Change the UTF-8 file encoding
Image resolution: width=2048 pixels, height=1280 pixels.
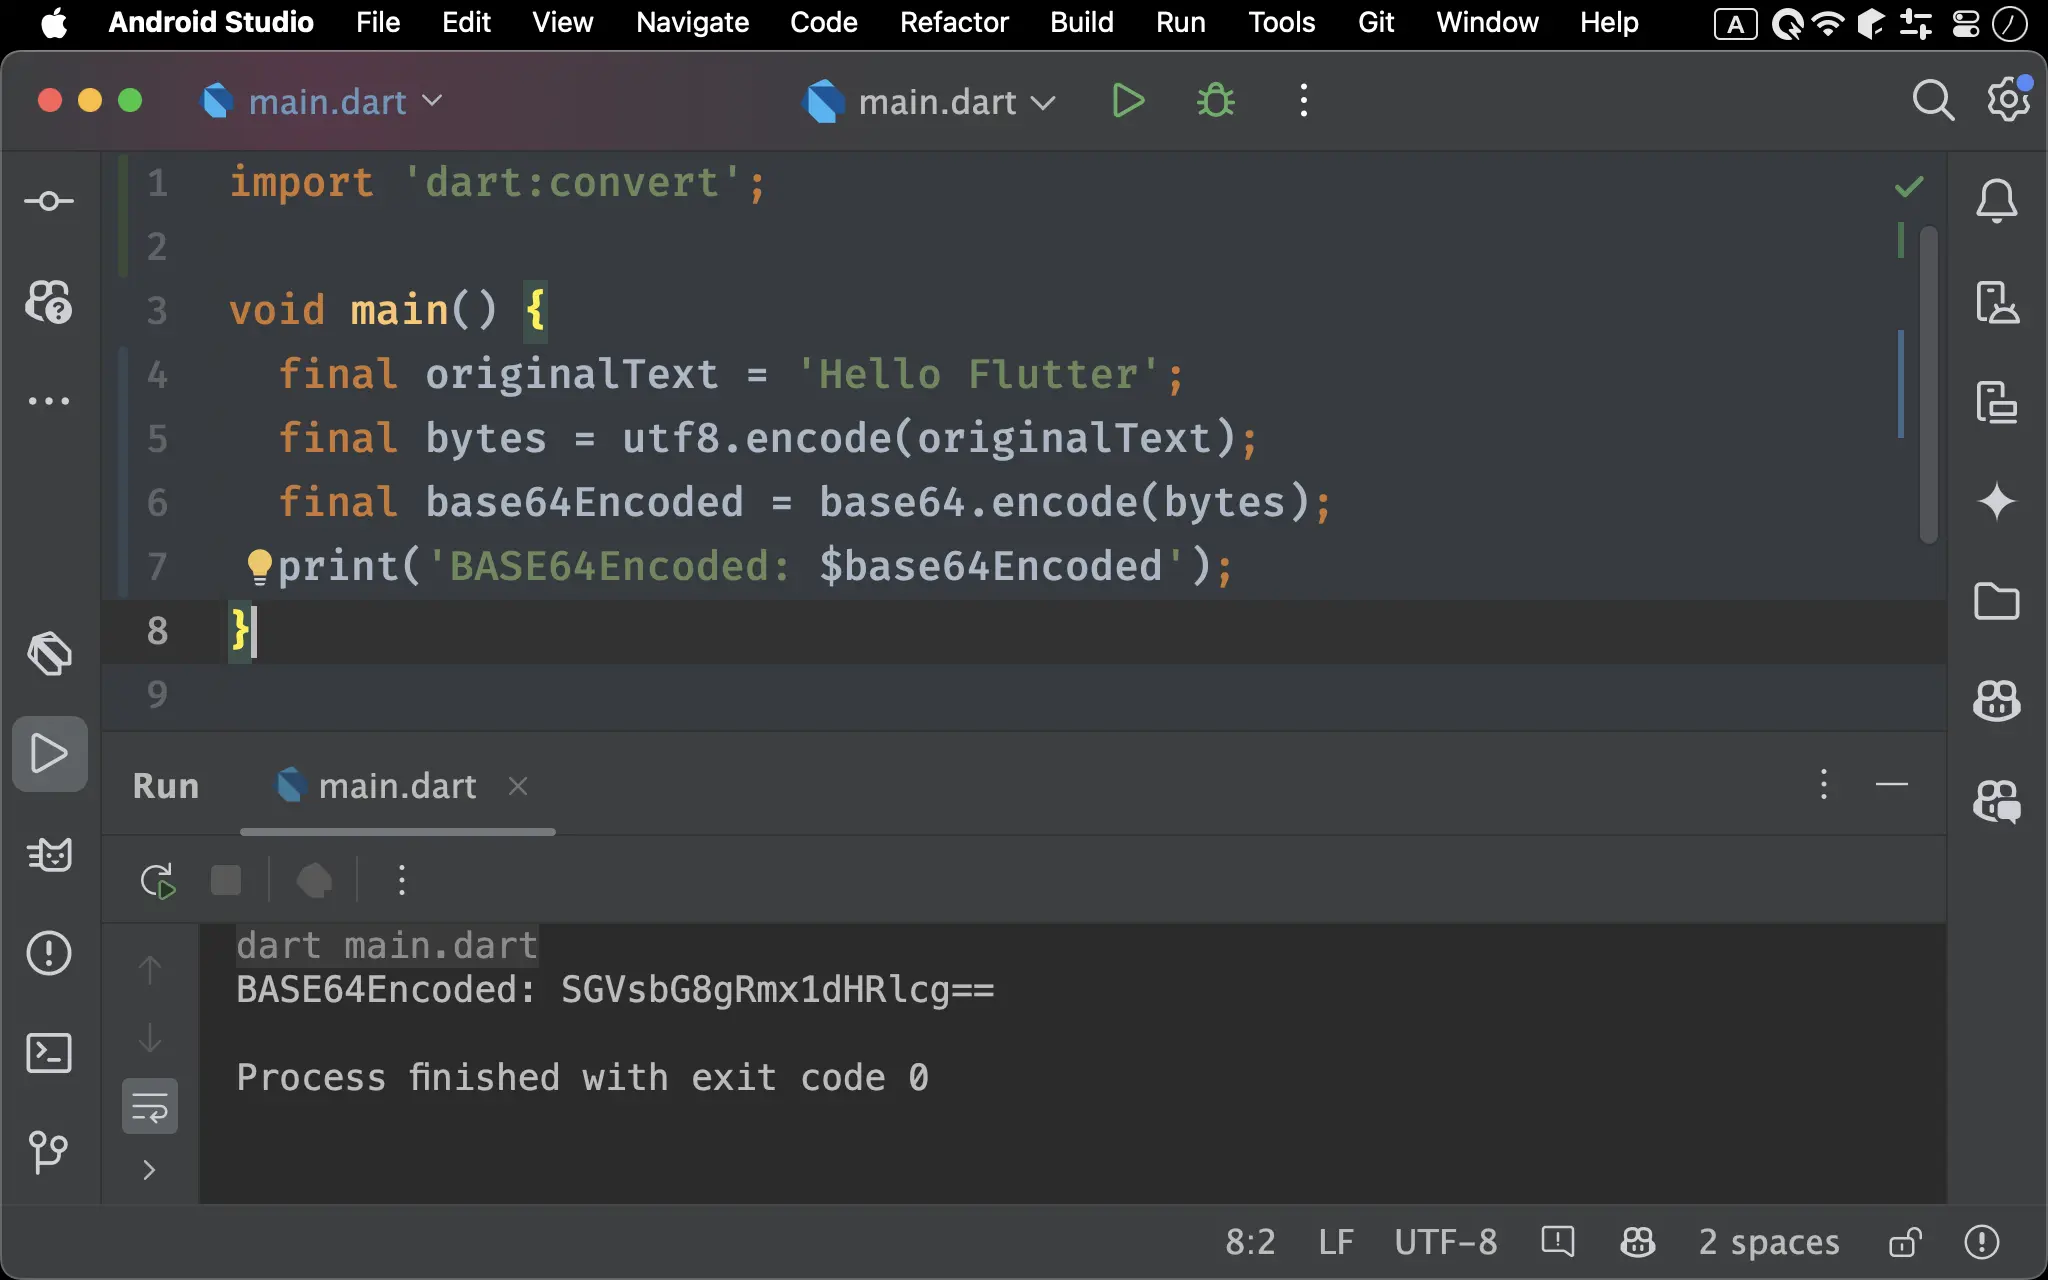(1446, 1242)
